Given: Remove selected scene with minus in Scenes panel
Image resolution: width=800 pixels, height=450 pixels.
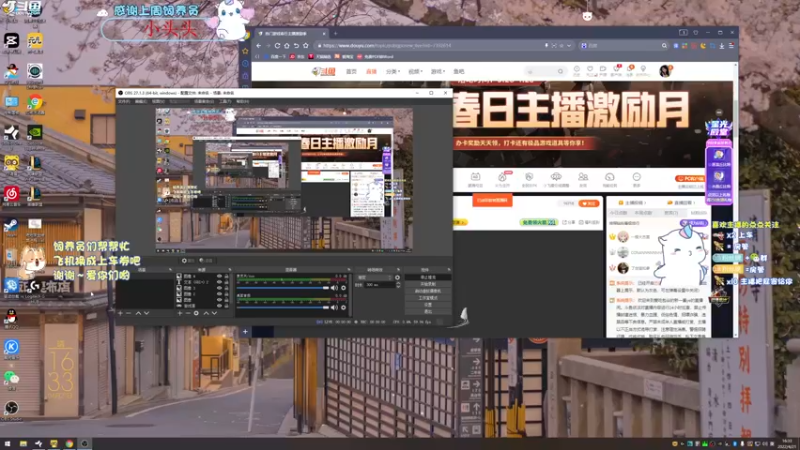Looking at the screenshot, I should pyautogui.click(x=129, y=313).
